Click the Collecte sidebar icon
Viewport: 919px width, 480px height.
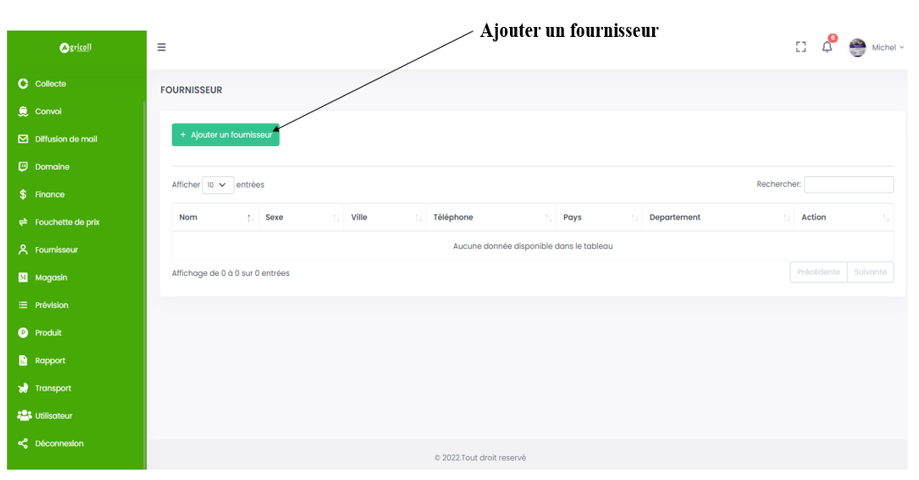(x=23, y=84)
